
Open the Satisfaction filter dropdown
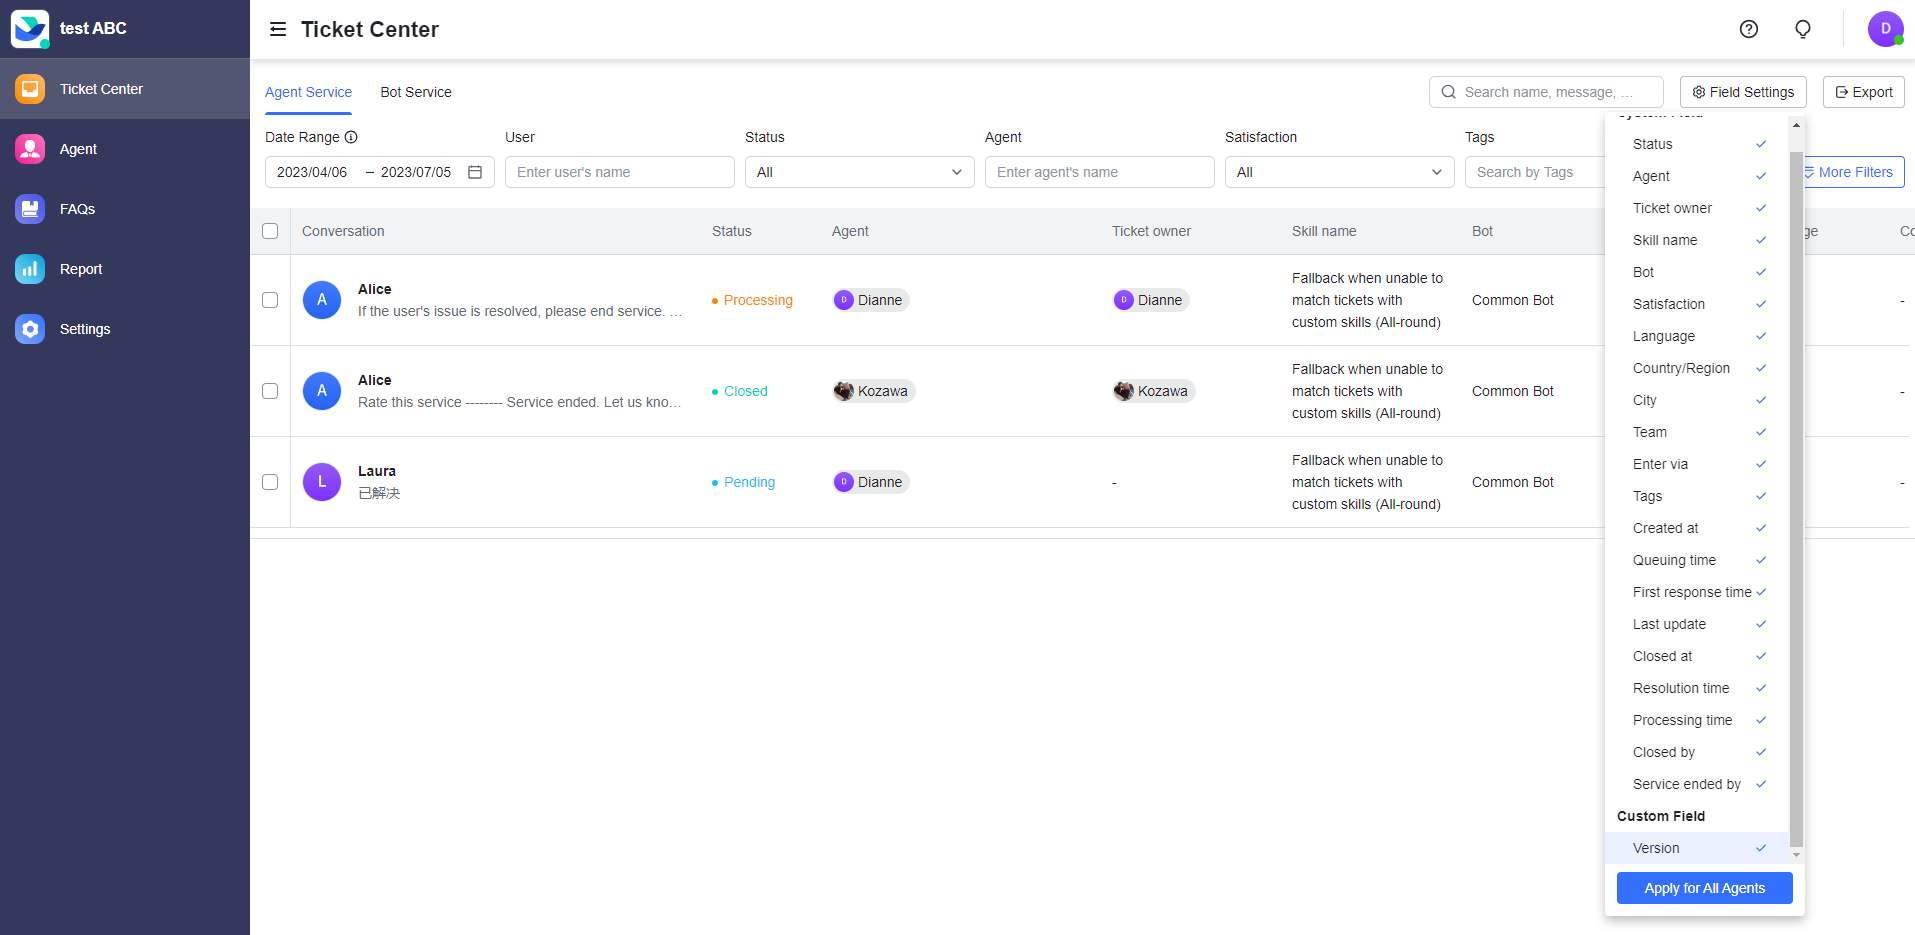1339,171
